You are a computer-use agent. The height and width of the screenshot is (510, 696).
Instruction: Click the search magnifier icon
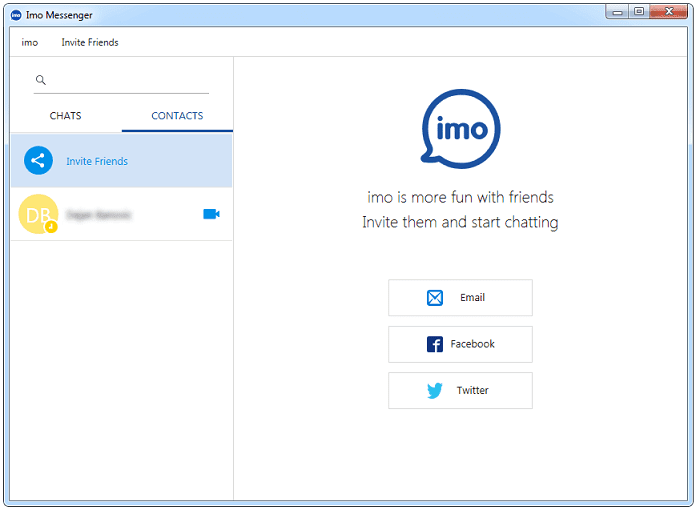[x=41, y=80]
